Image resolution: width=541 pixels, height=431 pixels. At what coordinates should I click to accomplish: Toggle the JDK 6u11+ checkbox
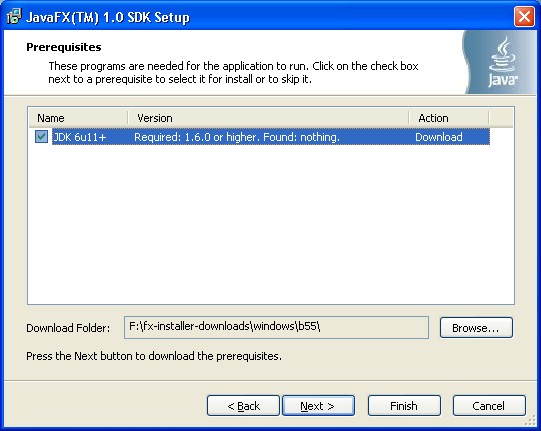point(41,137)
